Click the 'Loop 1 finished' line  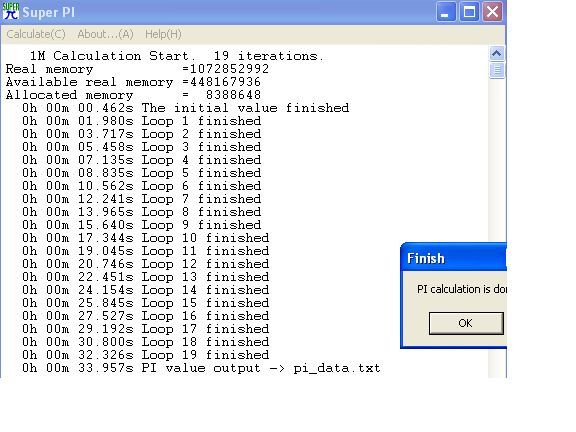tap(141, 121)
